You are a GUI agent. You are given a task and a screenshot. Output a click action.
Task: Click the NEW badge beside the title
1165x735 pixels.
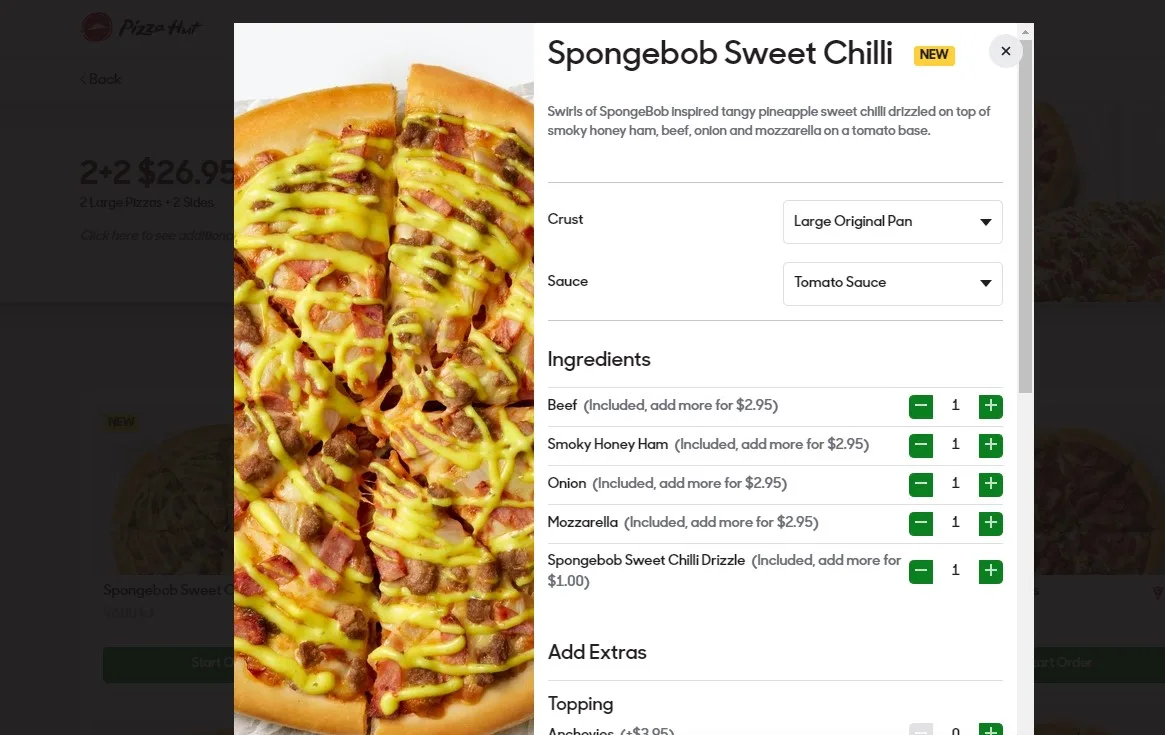click(x=934, y=55)
